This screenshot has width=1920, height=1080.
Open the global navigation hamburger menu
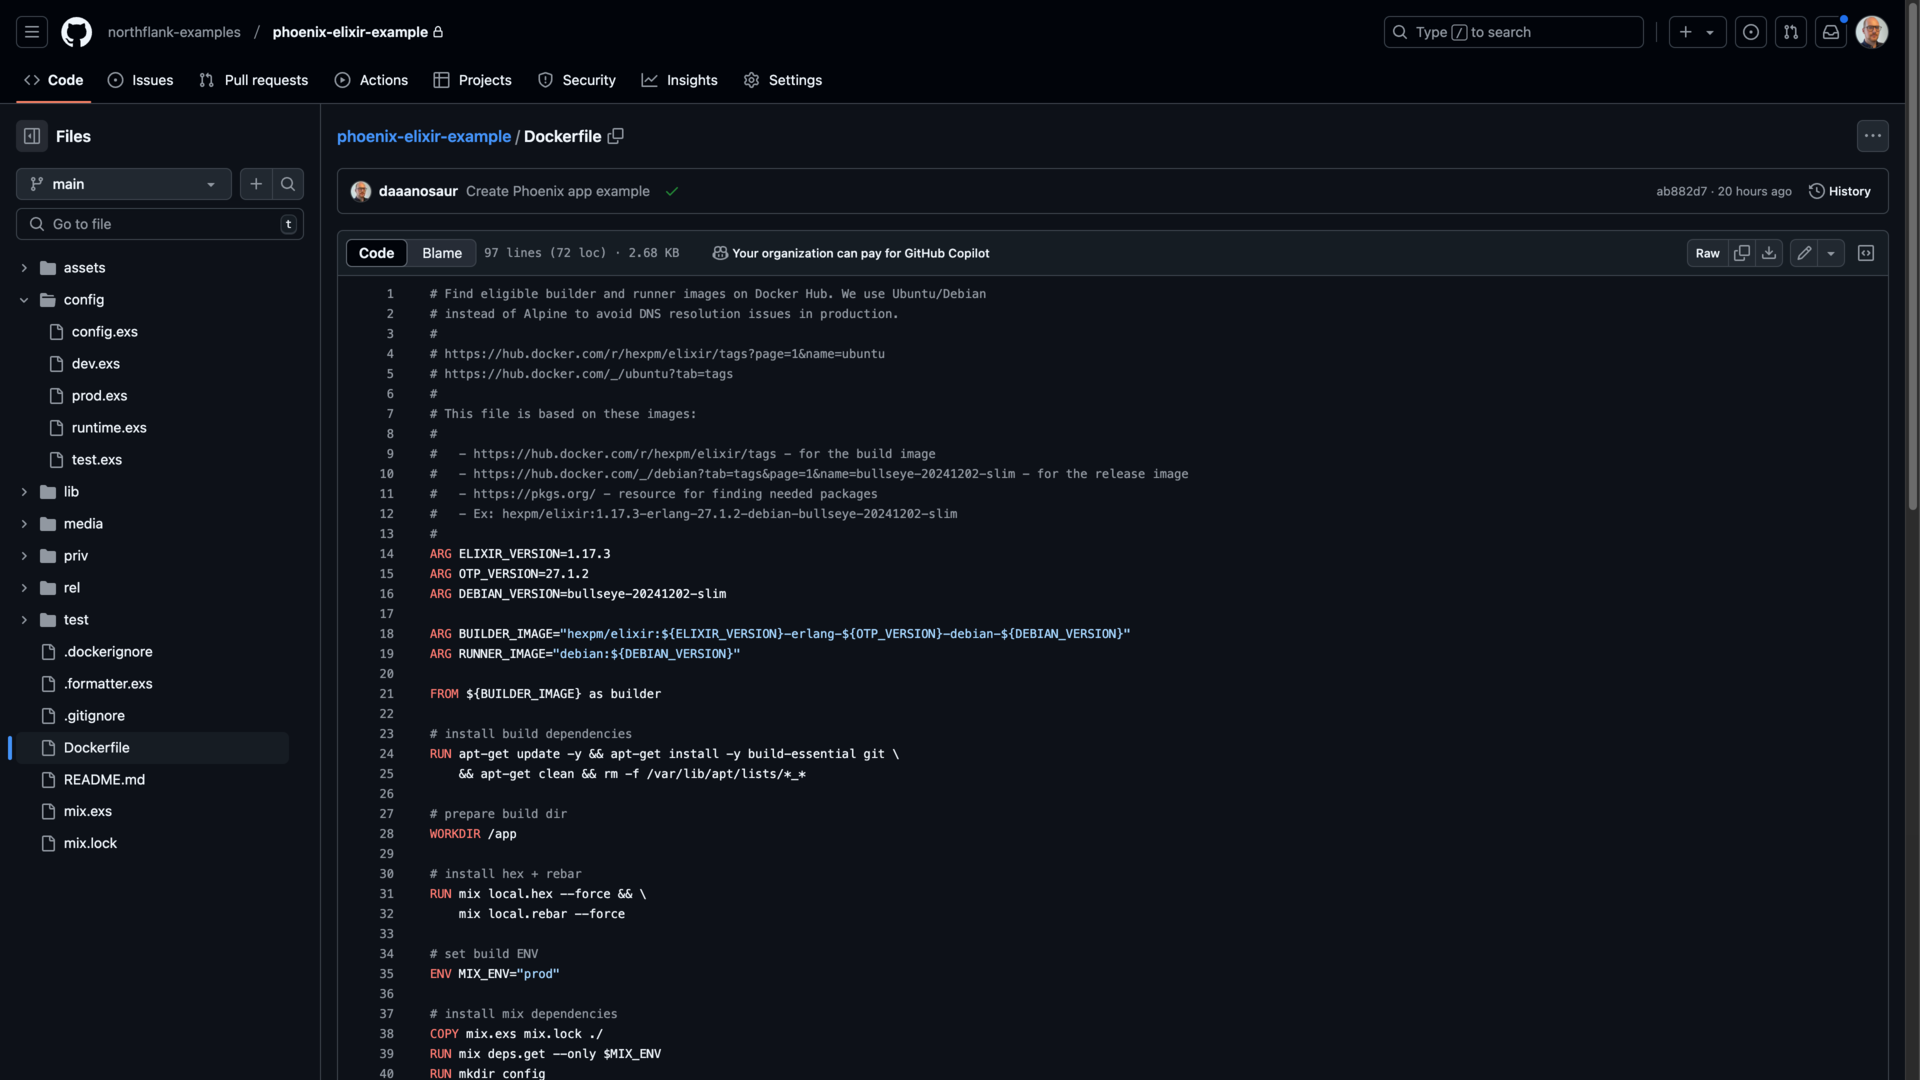click(31, 32)
